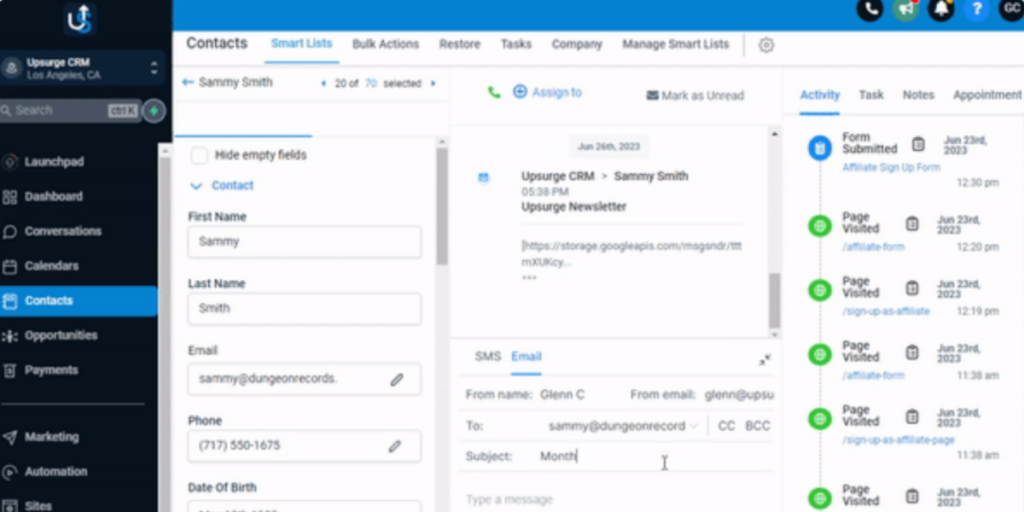Toggle the Hide empty fields checkbox
The width and height of the screenshot is (1024, 512).
coord(199,155)
